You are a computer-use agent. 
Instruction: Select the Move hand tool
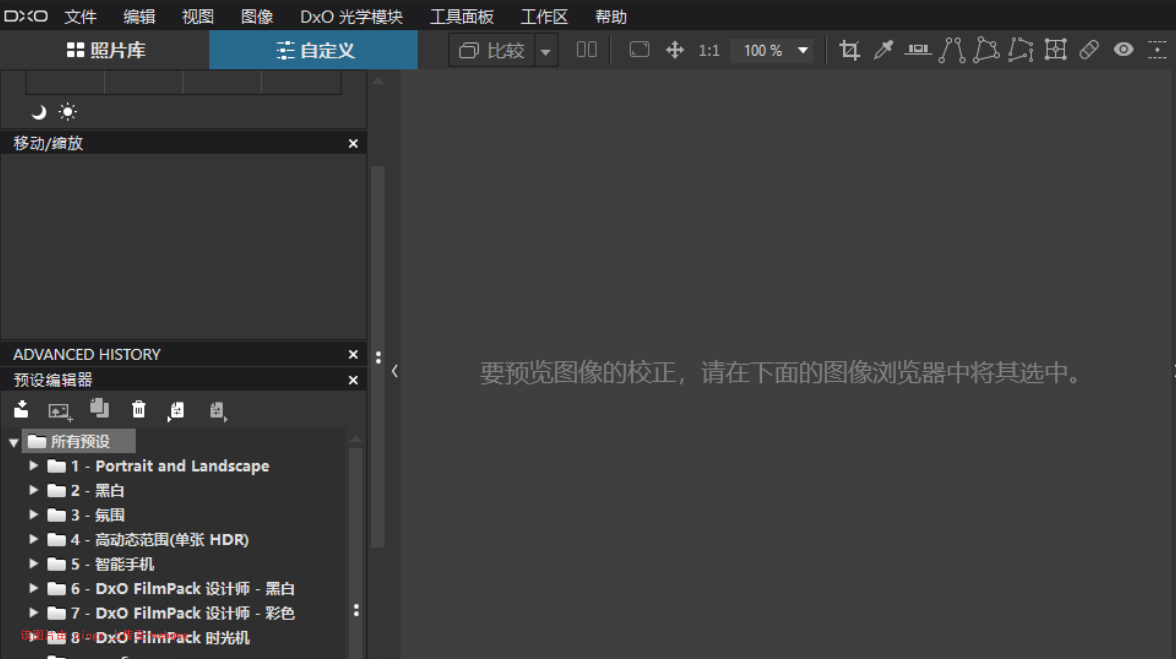point(674,50)
